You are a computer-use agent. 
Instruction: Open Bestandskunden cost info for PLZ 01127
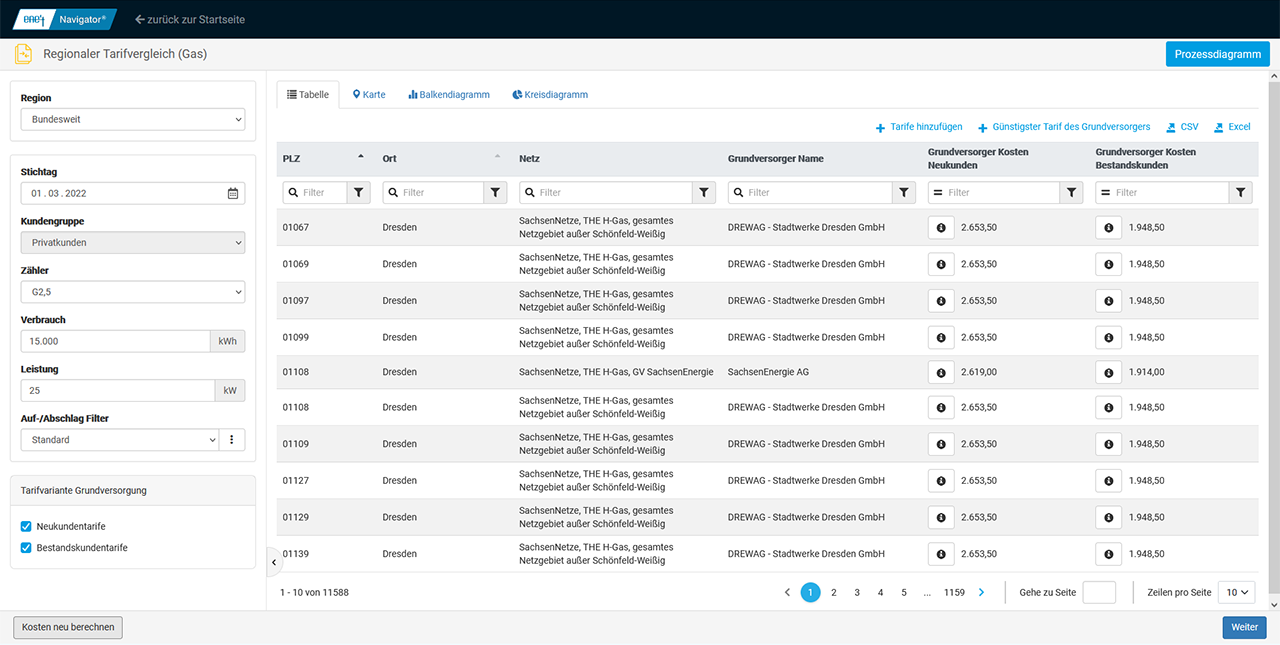(1109, 481)
